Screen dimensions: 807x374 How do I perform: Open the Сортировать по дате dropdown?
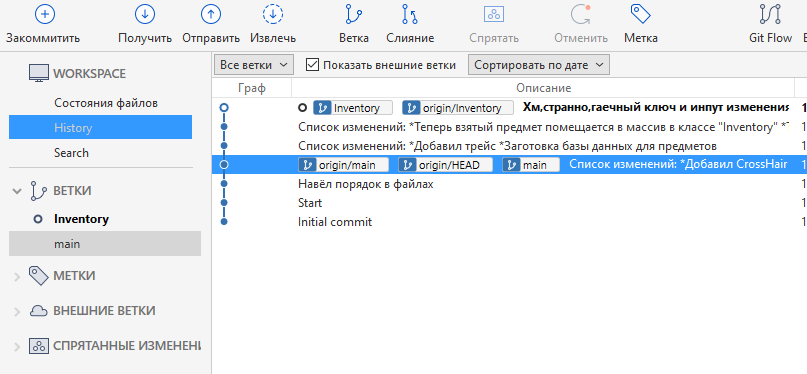(538, 65)
